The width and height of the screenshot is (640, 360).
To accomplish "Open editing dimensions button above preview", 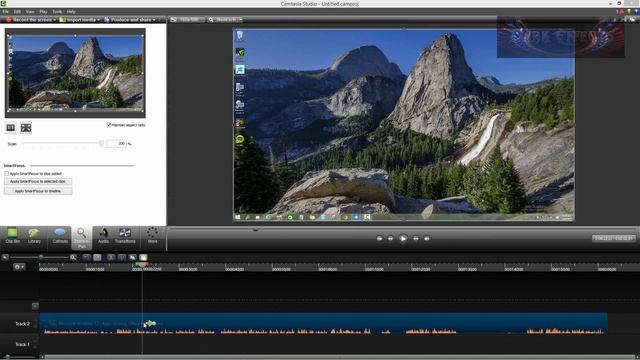I will pyautogui.click(x=187, y=20).
